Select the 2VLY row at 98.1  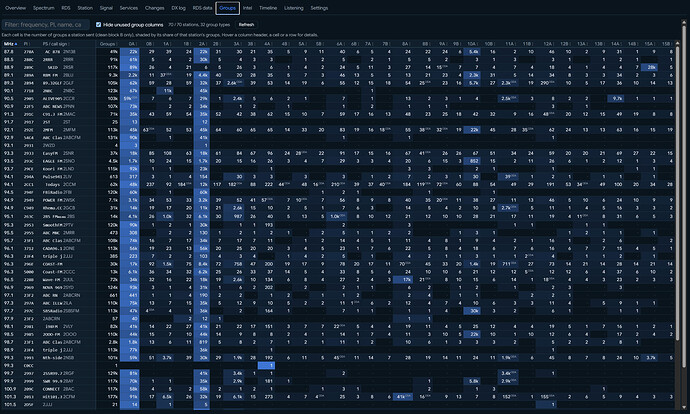point(338,326)
